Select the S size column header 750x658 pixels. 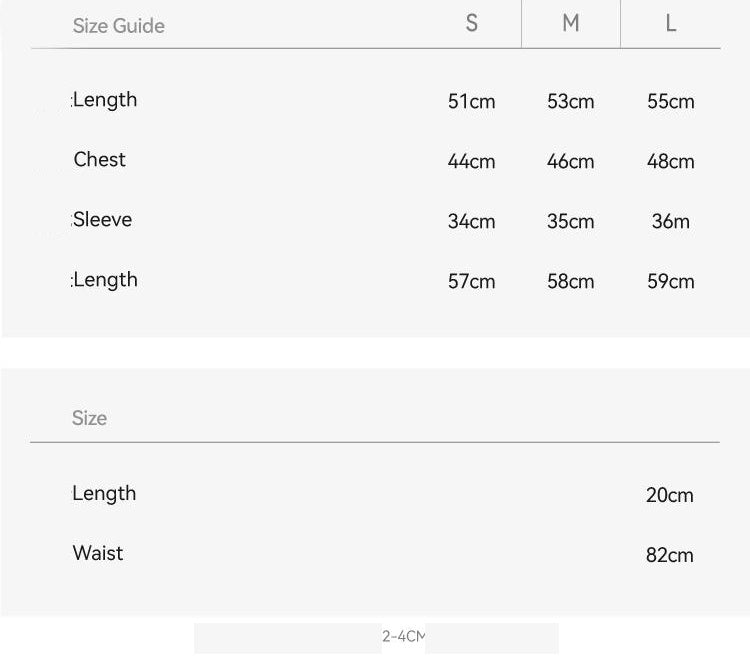[472, 23]
